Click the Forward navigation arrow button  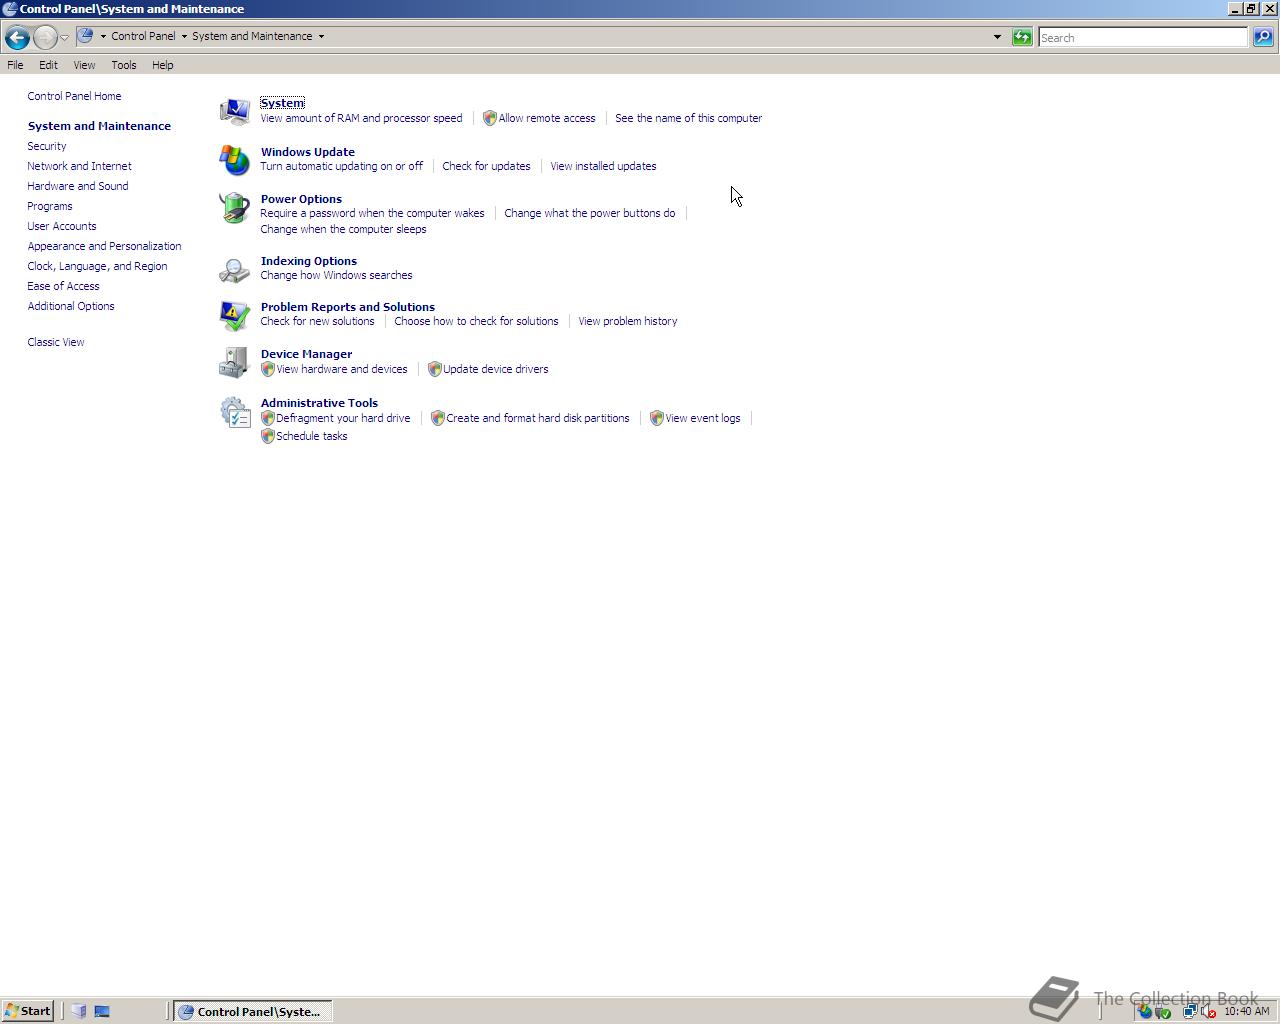point(45,37)
